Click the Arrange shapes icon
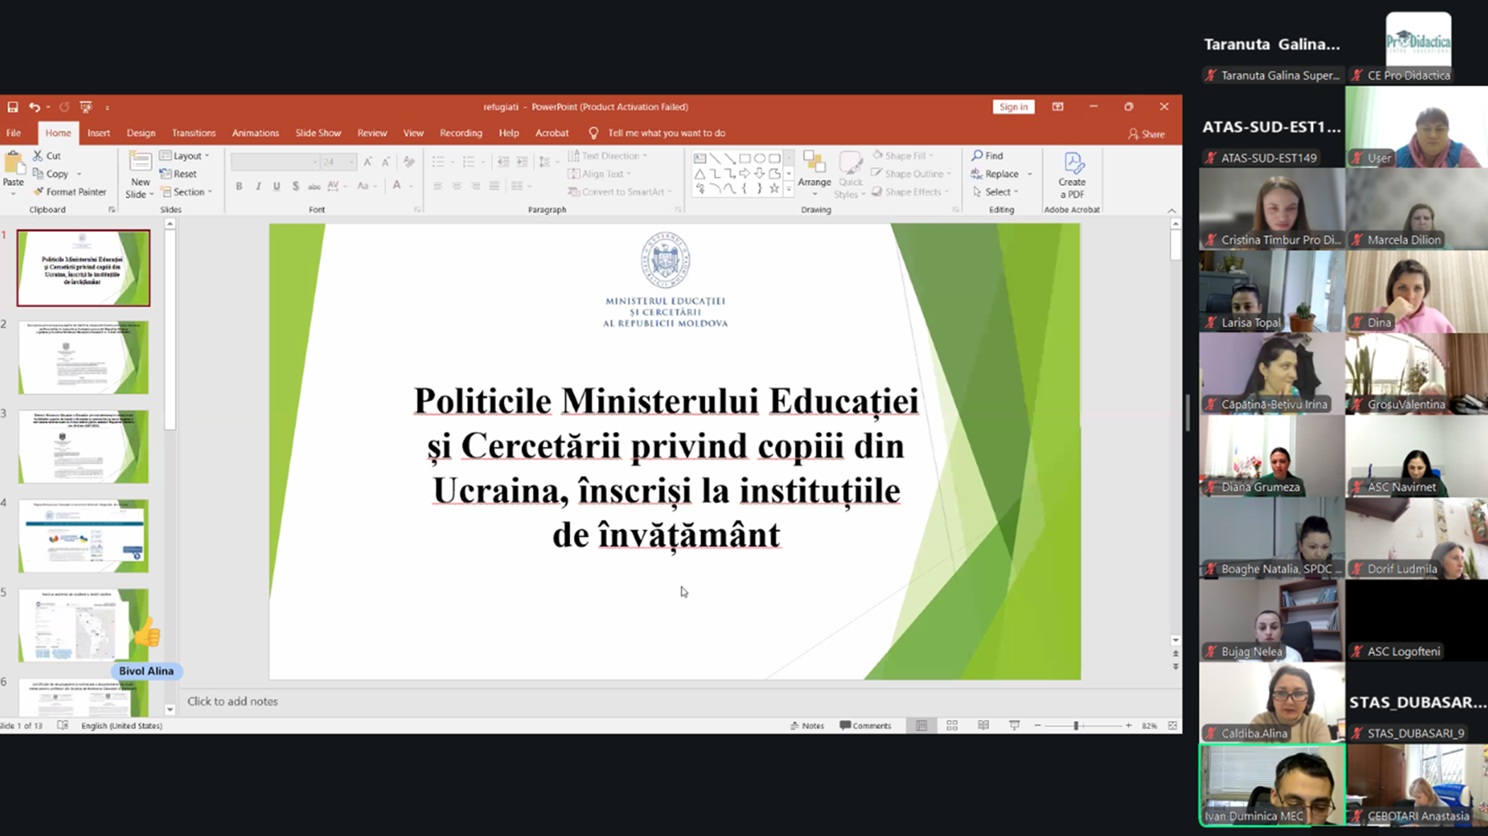 click(814, 164)
